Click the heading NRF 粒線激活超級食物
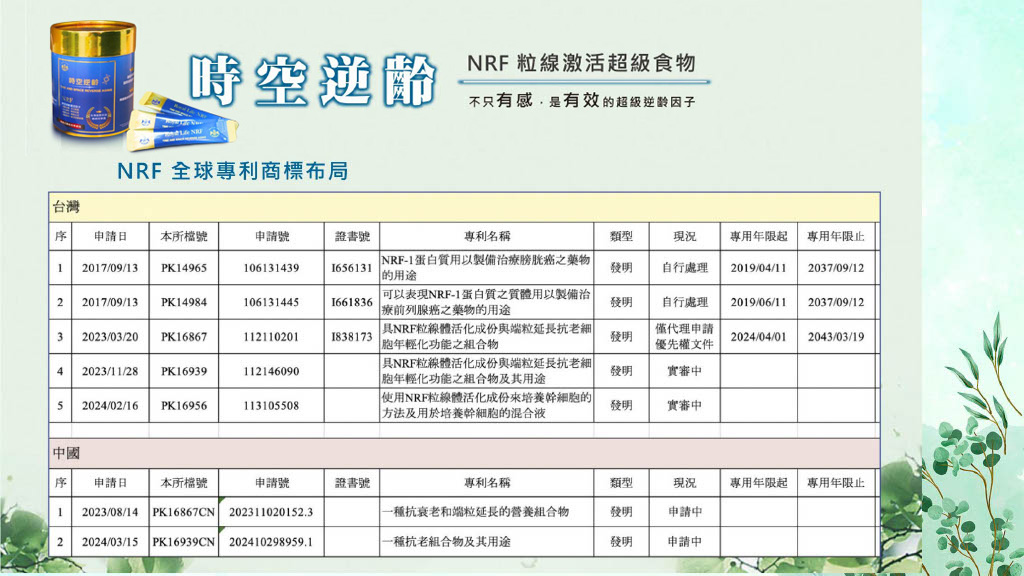The height and width of the screenshot is (576, 1024). tap(581, 63)
